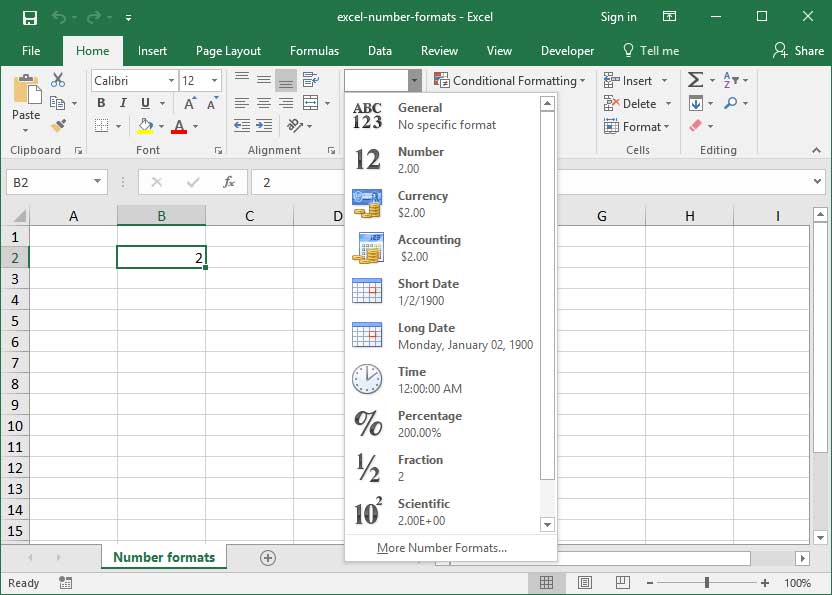Screen dimensions: 832x595
Task: Toggle Bold formatting
Action: [101, 103]
